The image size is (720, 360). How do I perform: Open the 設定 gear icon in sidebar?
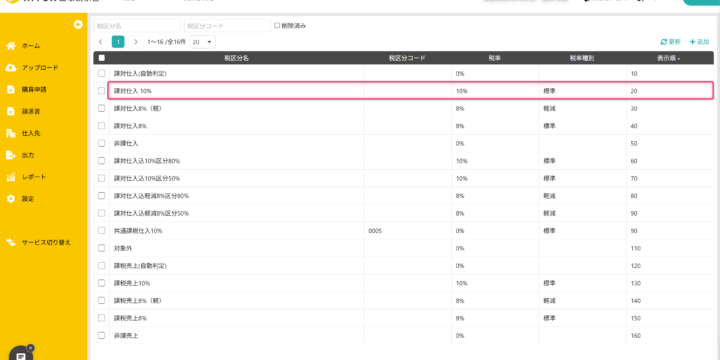[11, 199]
